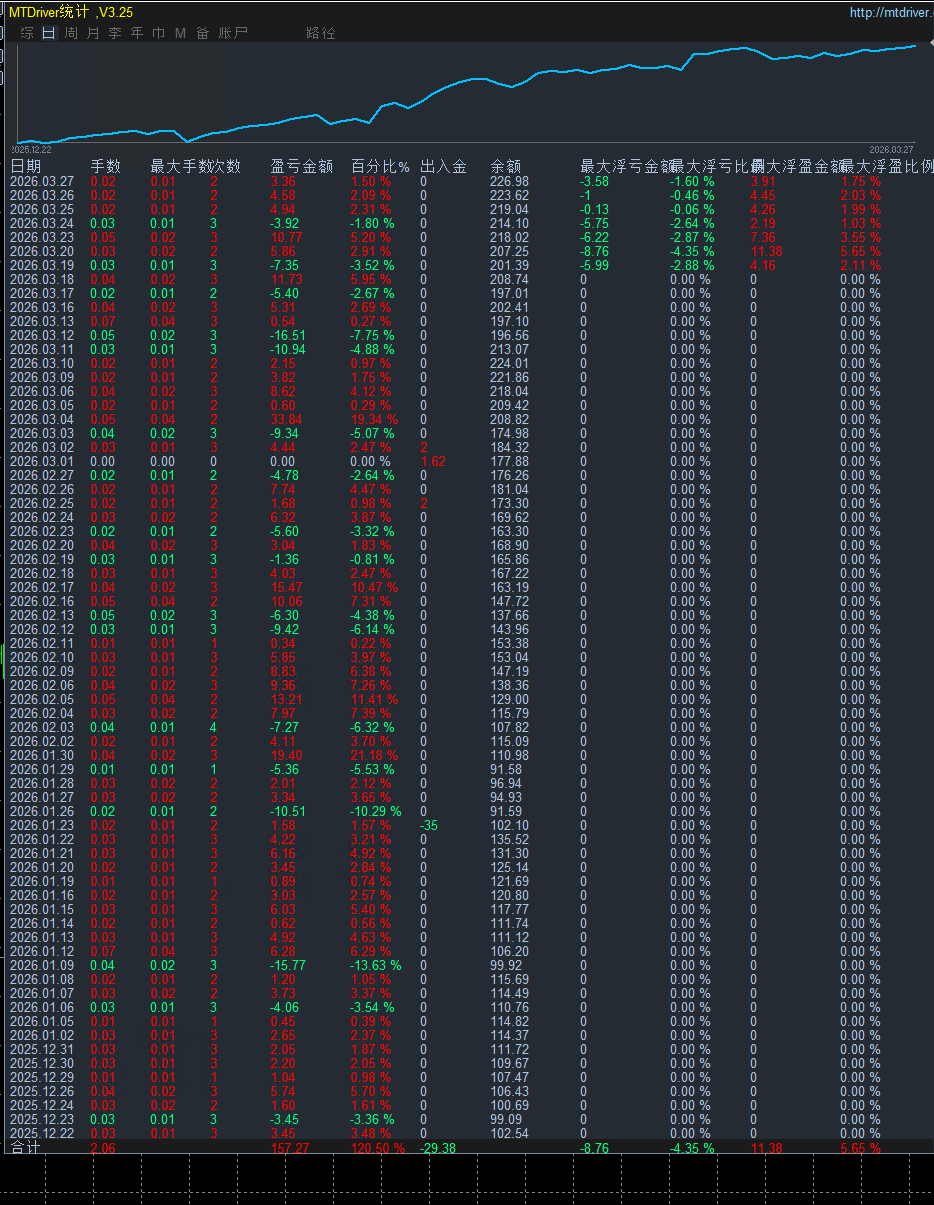Click the 出入金 column header

pos(443,167)
